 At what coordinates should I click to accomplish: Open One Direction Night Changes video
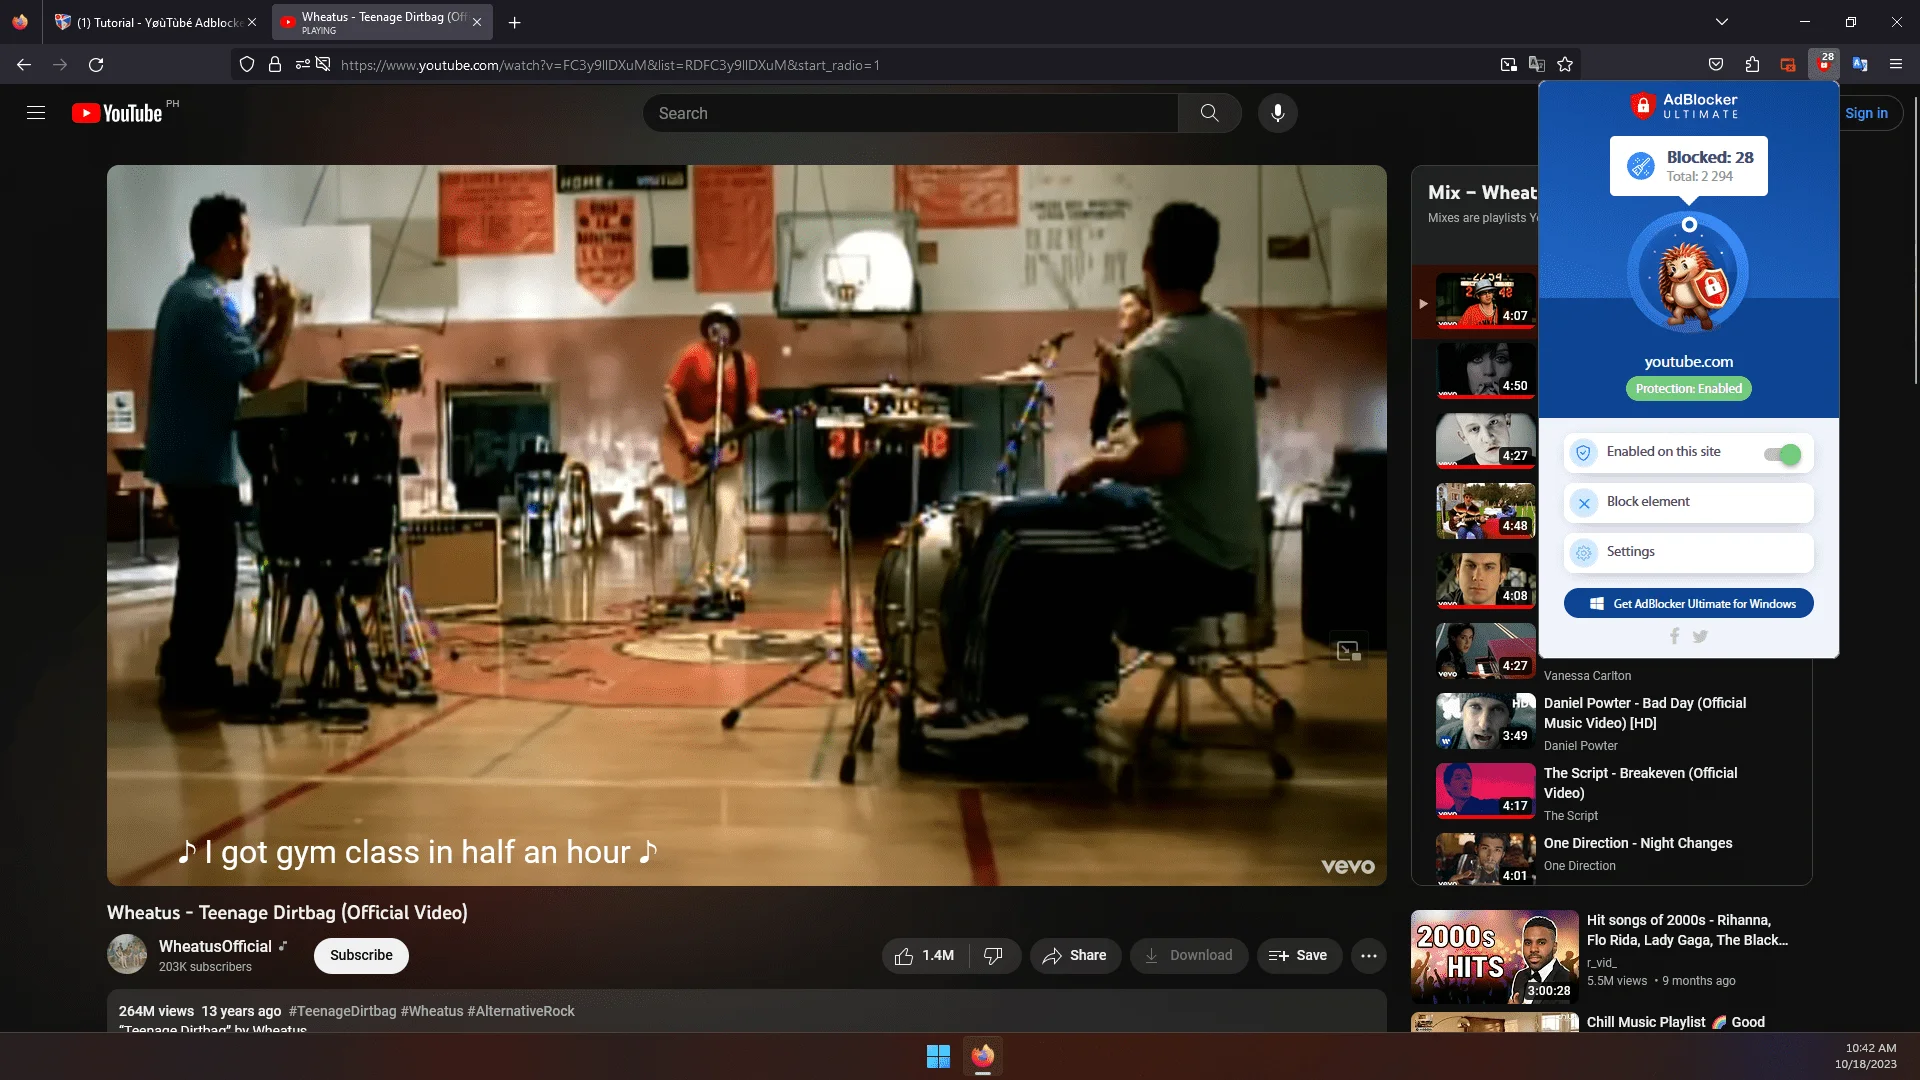coord(1637,843)
